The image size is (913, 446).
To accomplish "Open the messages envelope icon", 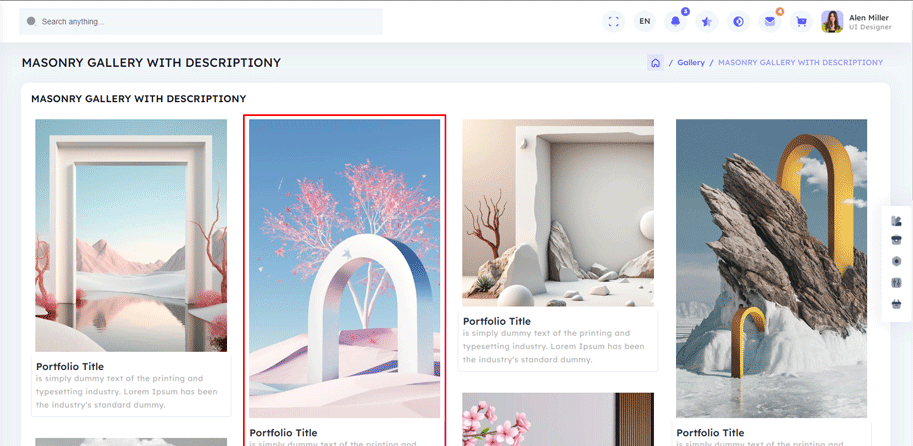I will click(x=769, y=21).
